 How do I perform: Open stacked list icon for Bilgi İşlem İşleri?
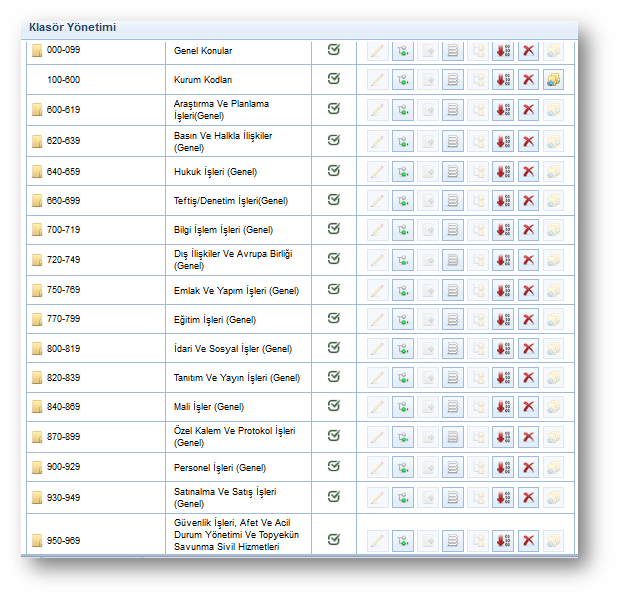click(453, 231)
